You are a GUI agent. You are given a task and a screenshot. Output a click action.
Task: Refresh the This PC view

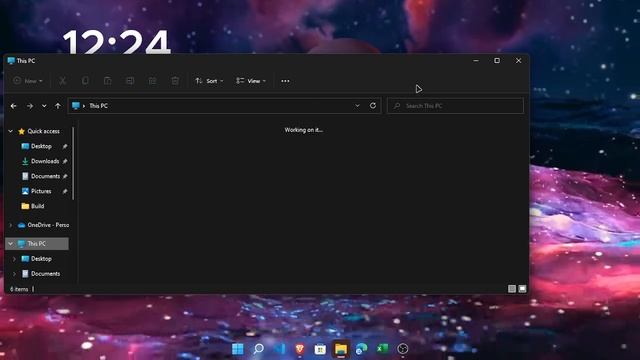point(373,105)
